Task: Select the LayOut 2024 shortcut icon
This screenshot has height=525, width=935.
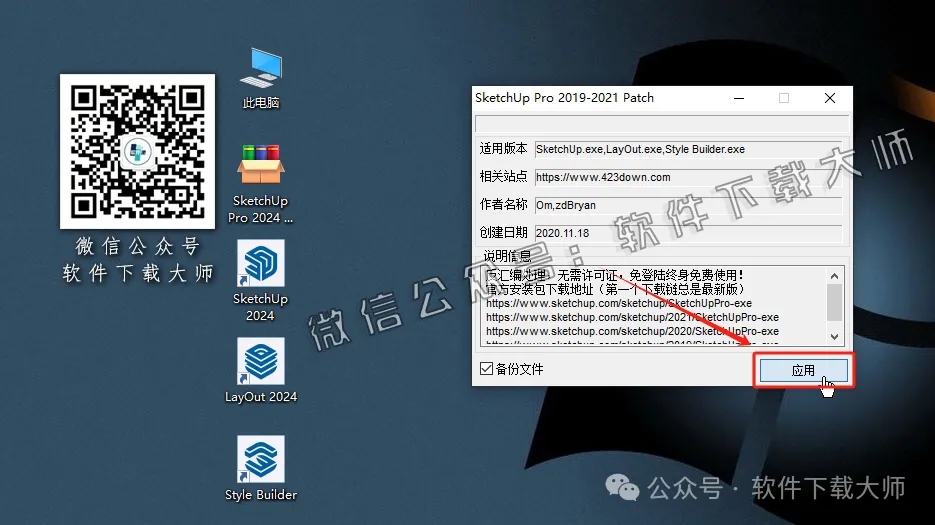Action: pyautogui.click(x=261, y=370)
